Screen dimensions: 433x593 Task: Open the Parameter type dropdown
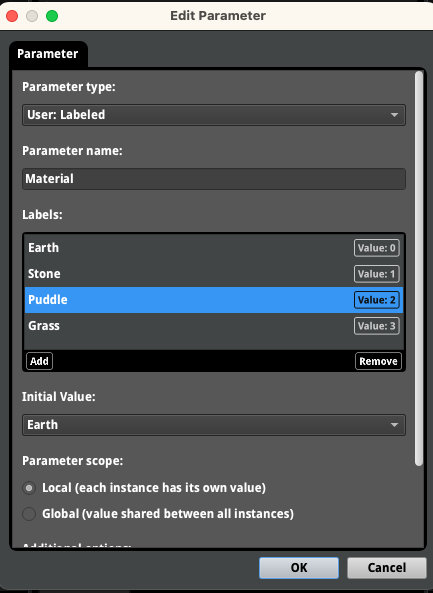214,115
